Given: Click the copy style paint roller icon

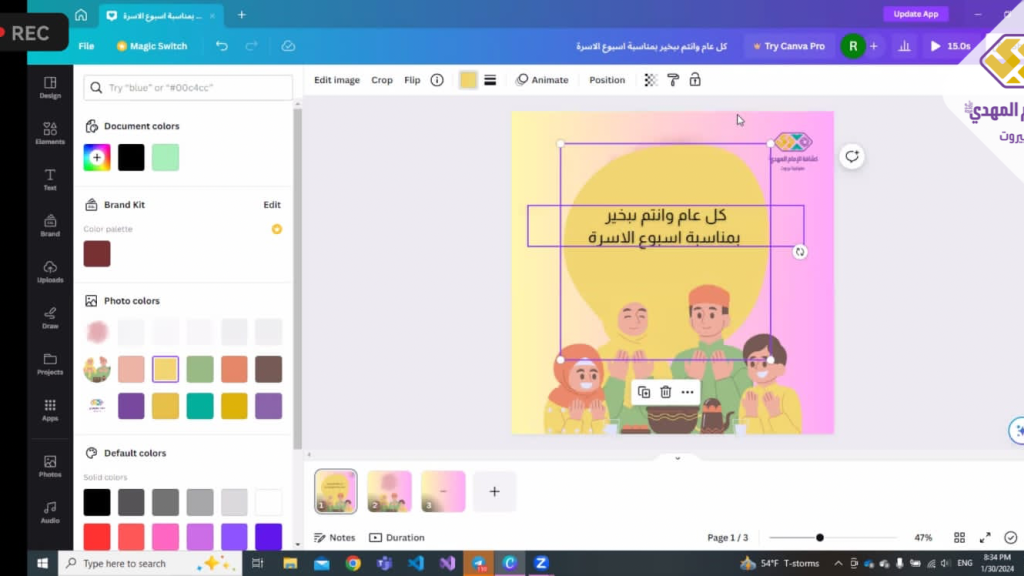Looking at the screenshot, I should pos(673,80).
